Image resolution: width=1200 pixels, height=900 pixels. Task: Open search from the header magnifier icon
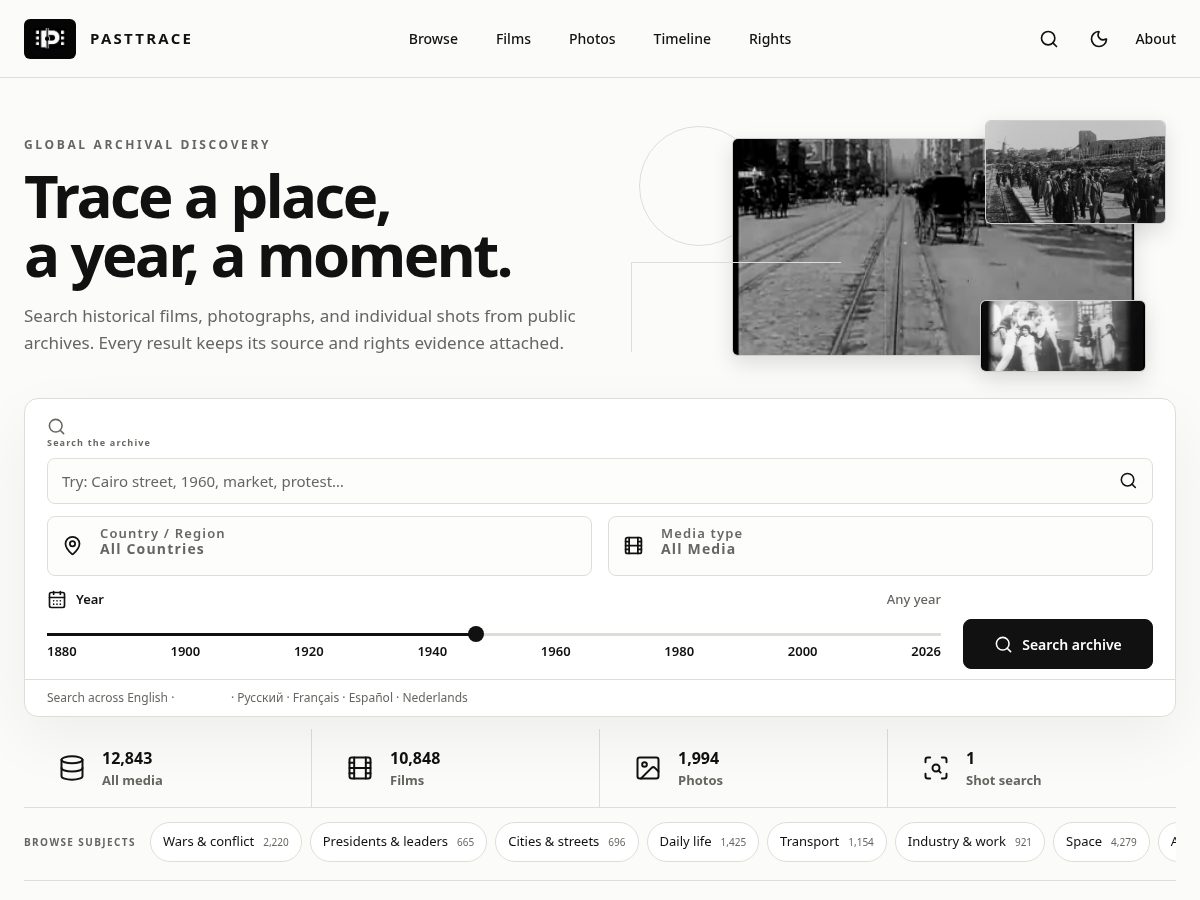point(1049,39)
